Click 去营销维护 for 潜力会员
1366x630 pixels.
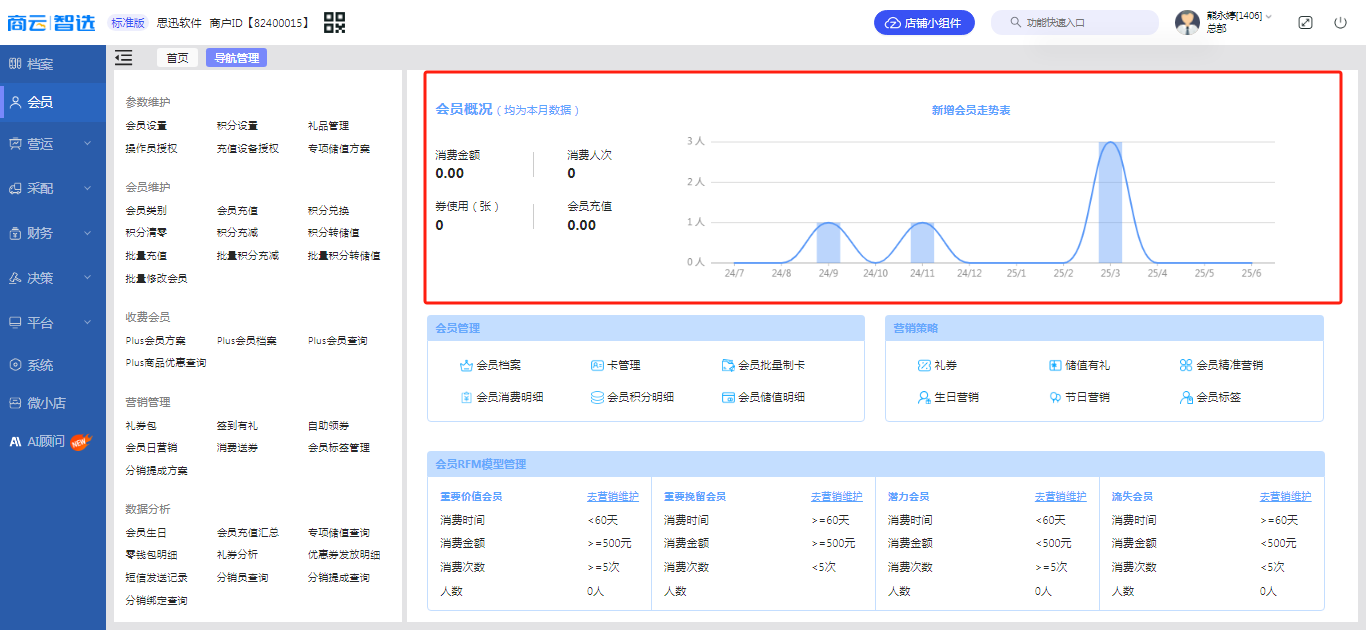pos(1061,497)
